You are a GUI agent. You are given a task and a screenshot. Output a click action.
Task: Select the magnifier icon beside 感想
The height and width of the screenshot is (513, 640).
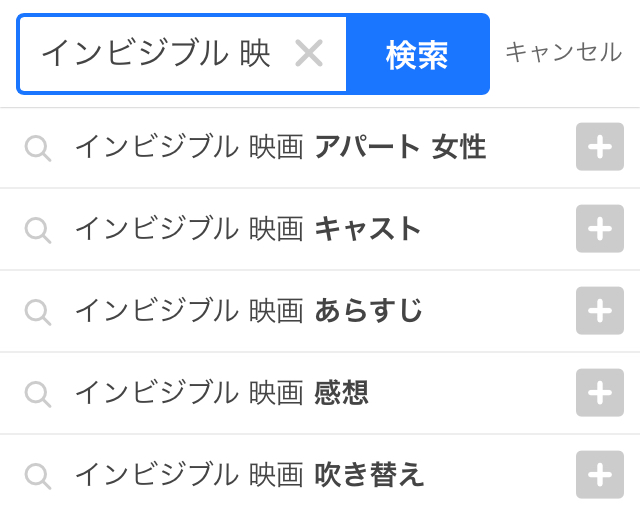38,394
